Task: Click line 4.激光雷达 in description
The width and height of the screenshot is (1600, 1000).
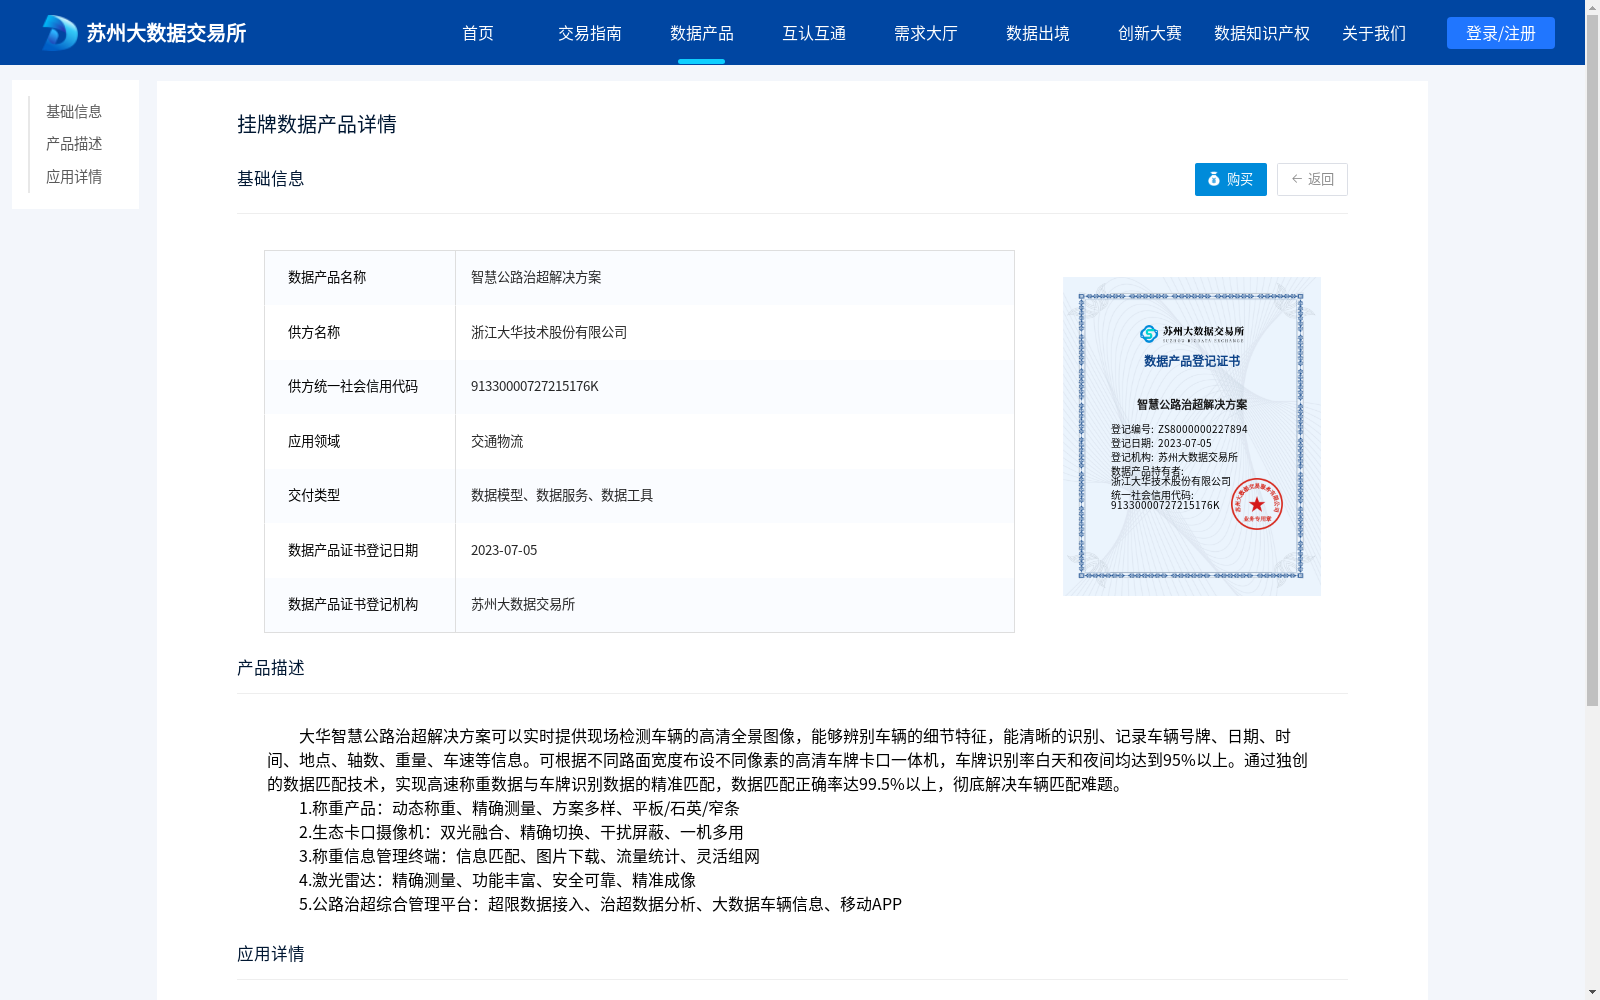Action: pyautogui.click(x=497, y=880)
